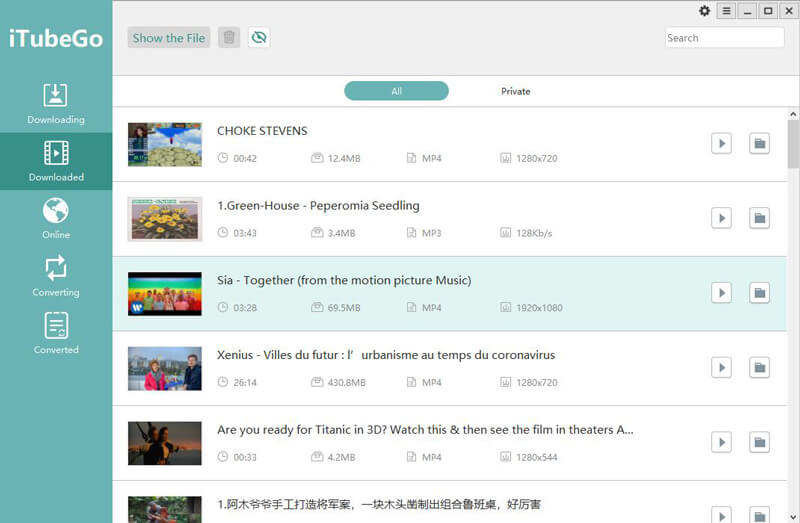This screenshot has width=800, height=523.
Task: Click the scrollbar up arrow
Action: coord(793,114)
